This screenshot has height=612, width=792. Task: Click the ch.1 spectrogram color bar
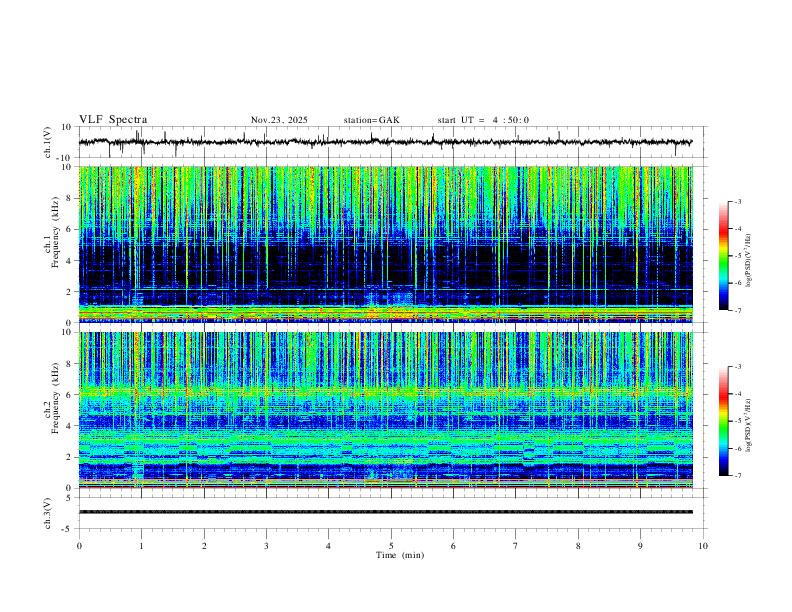tap(723, 256)
